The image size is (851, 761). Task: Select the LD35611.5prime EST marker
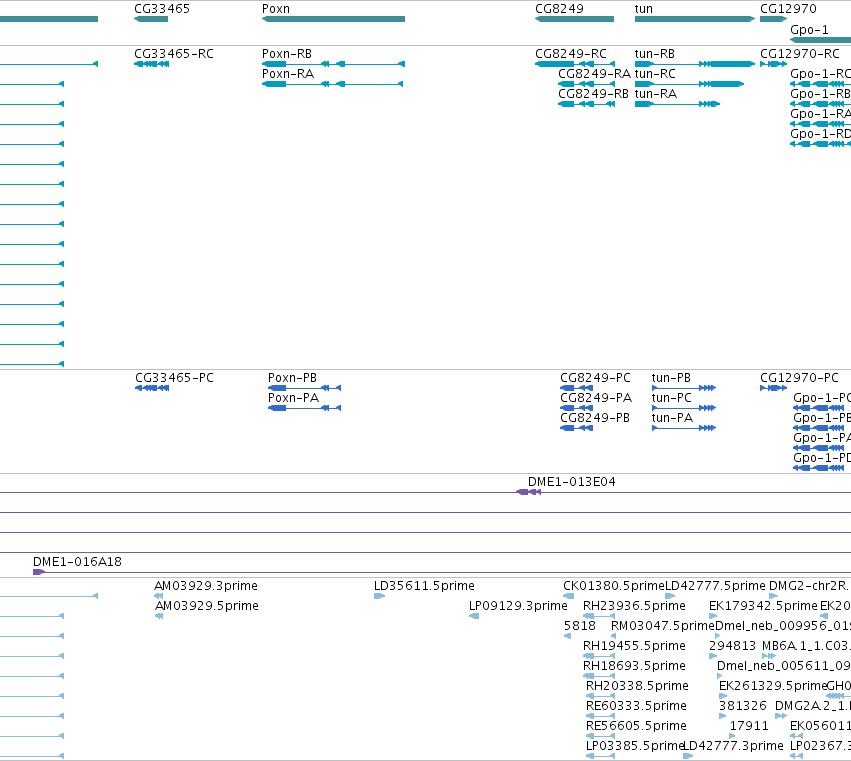[379, 596]
